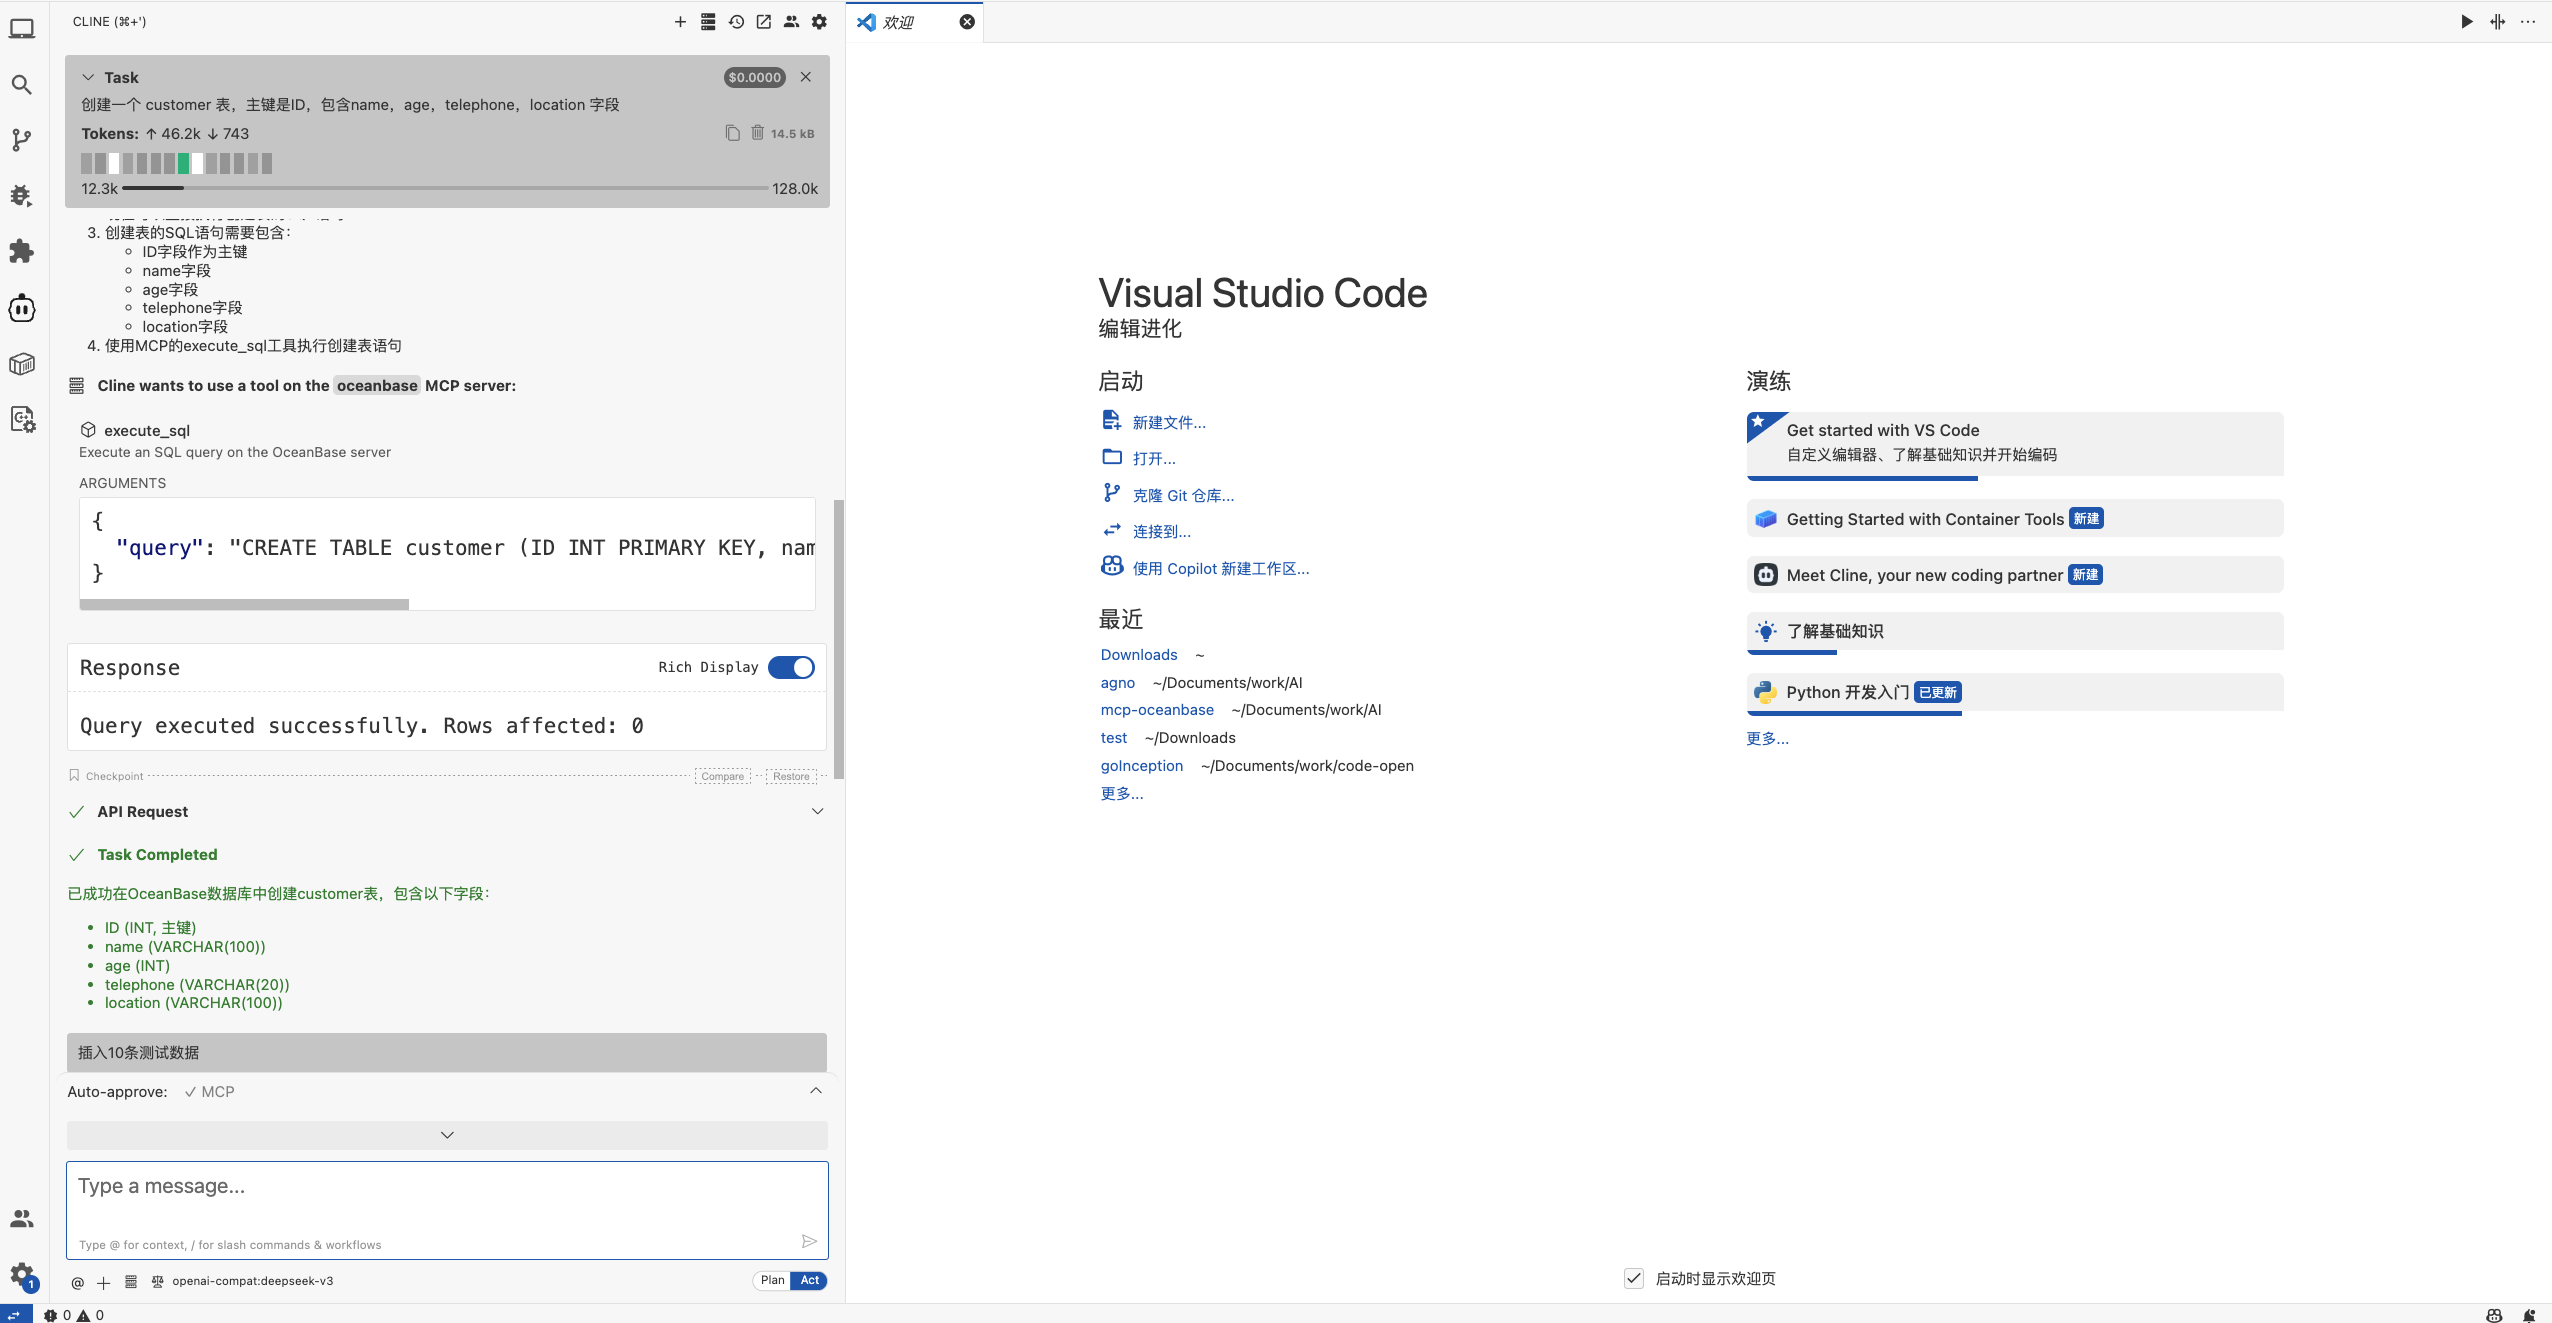Image resolution: width=2552 pixels, height=1323 pixels.
Task: Open Cline history icon in panel header
Action: (736, 22)
